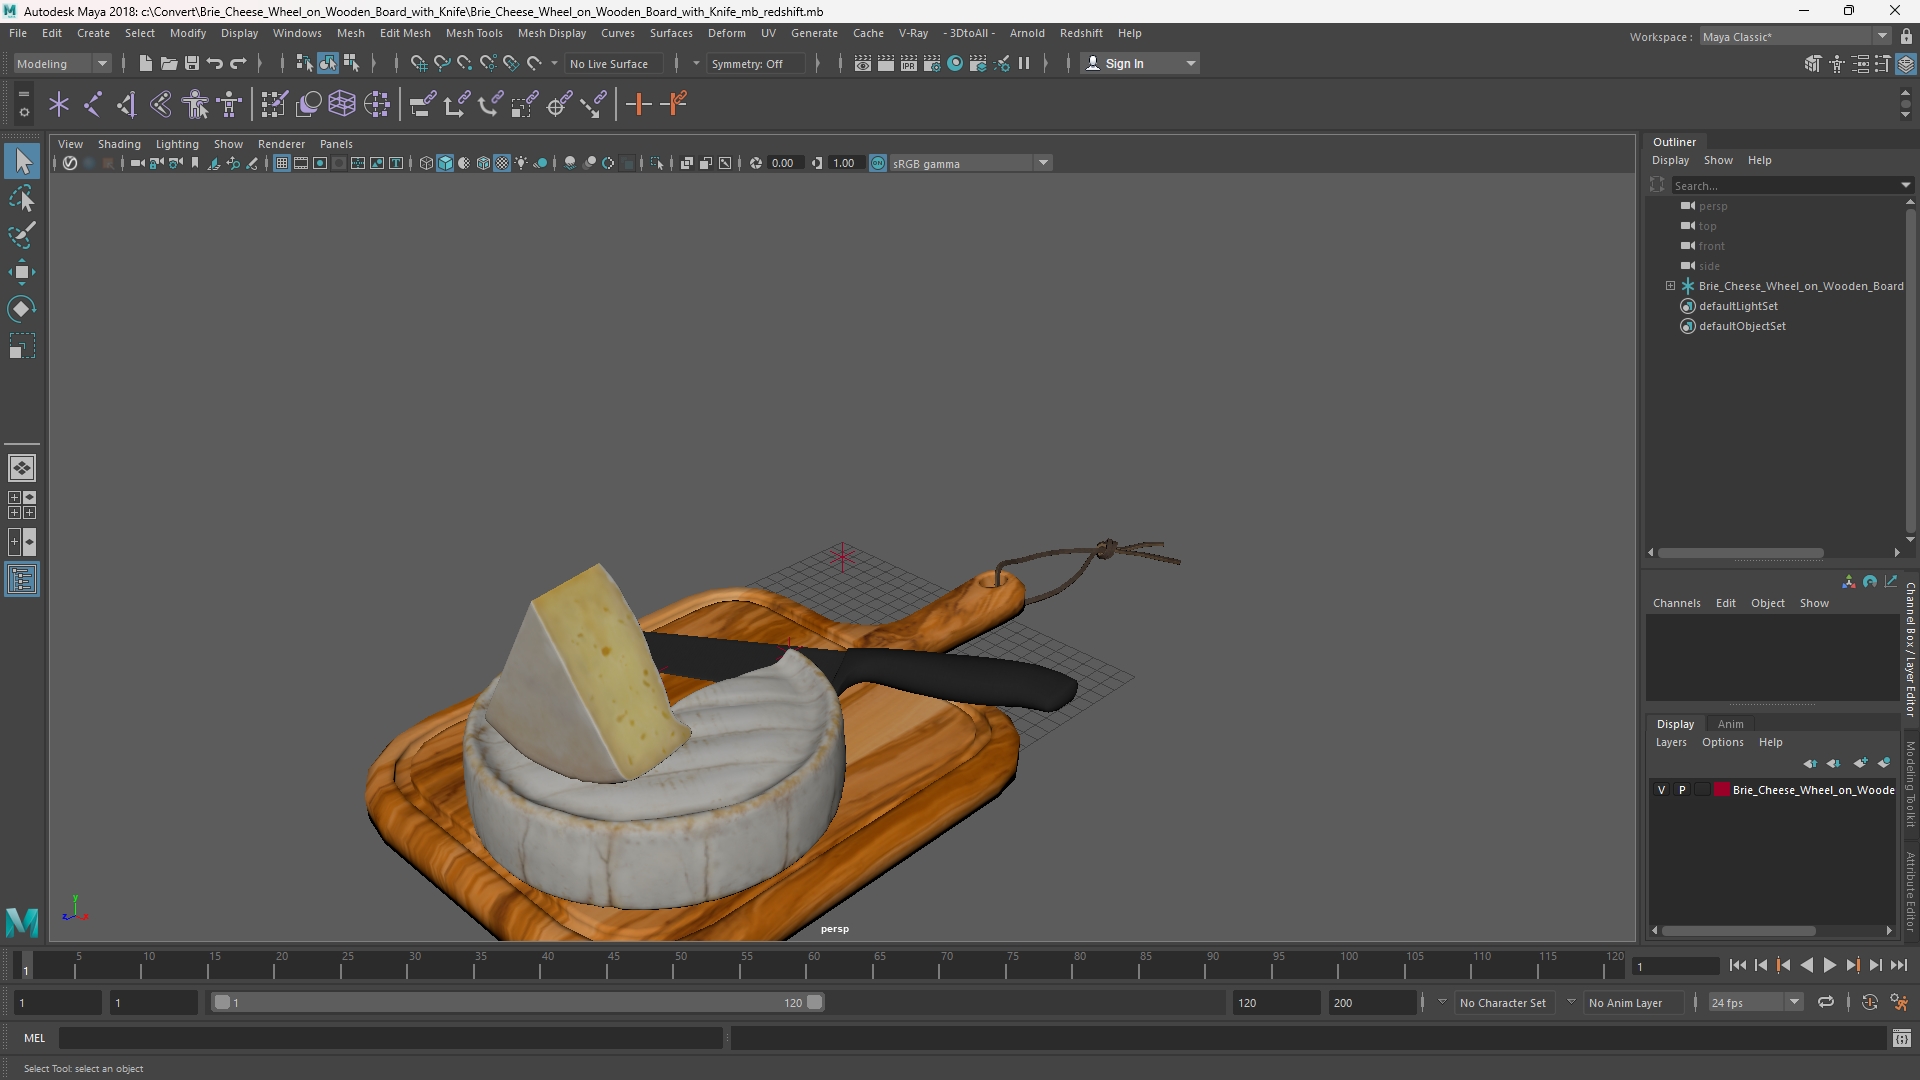The image size is (1920, 1080).
Task: Click the New Scene icon
Action: pyautogui.click(x=145, y=63)
